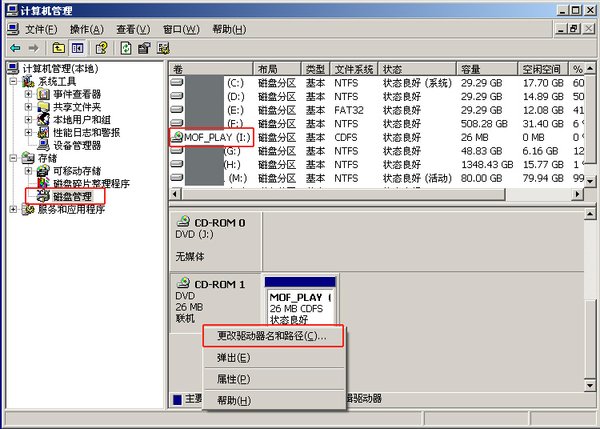The height and width of the screenshot is (429, 600).
Task: Click the Help question-mark toolbar icon
Action: click(x=101, y=48)
